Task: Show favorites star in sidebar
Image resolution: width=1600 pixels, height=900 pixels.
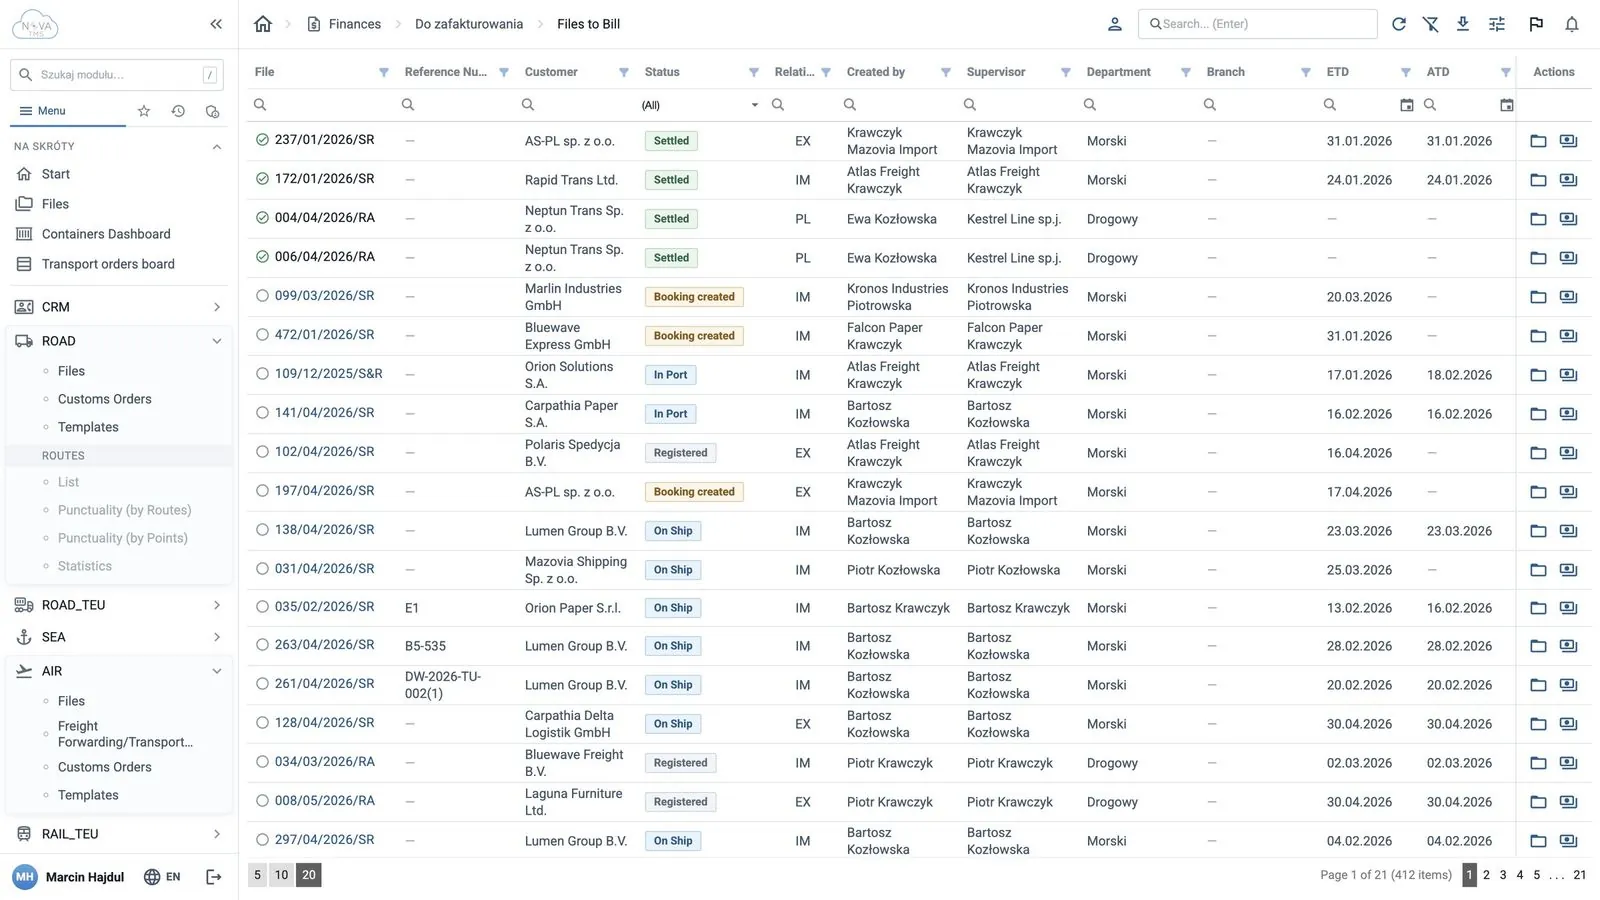Action: [x=144, y=111]
